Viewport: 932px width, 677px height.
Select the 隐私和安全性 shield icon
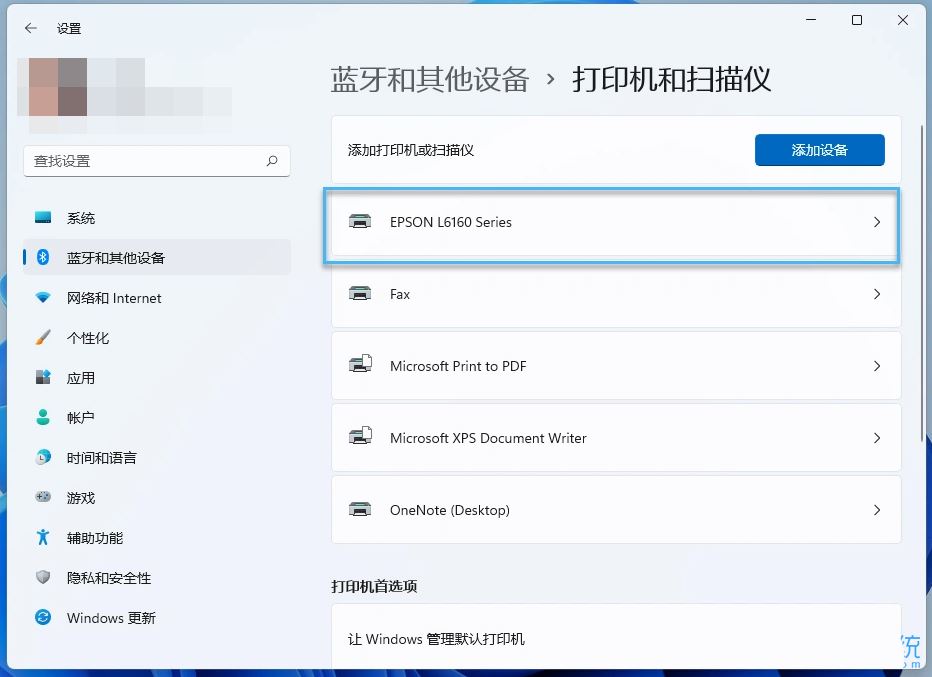click(x=42, y=577)
